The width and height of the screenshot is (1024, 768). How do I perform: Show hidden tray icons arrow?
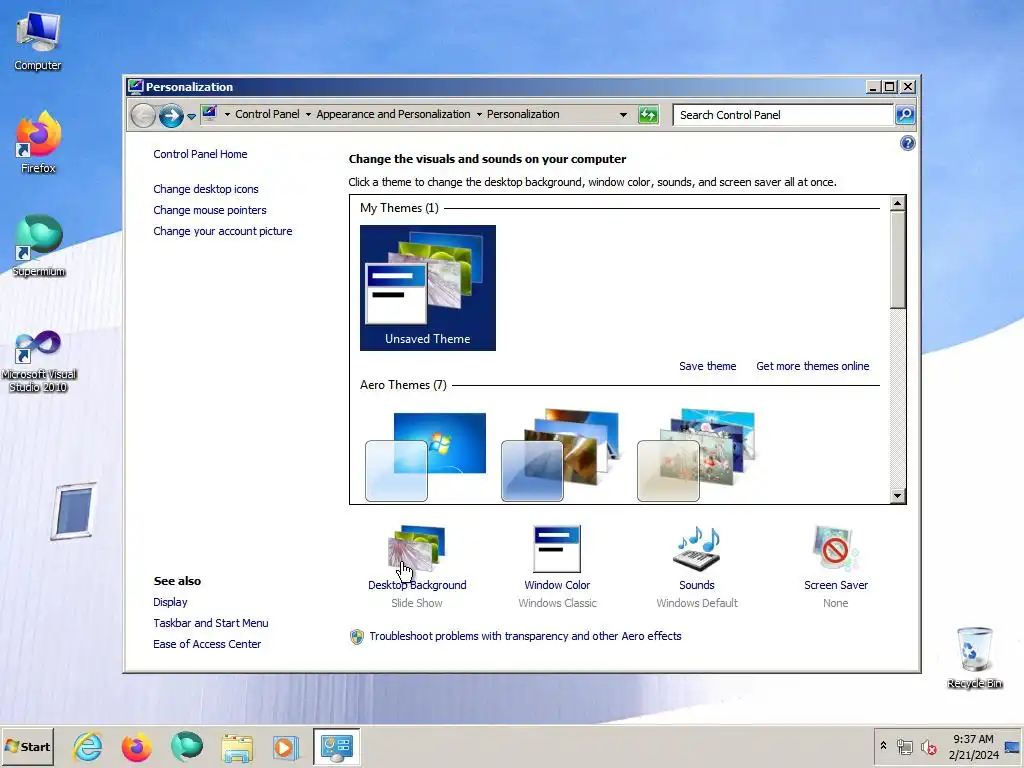click(x=883, y=746)
